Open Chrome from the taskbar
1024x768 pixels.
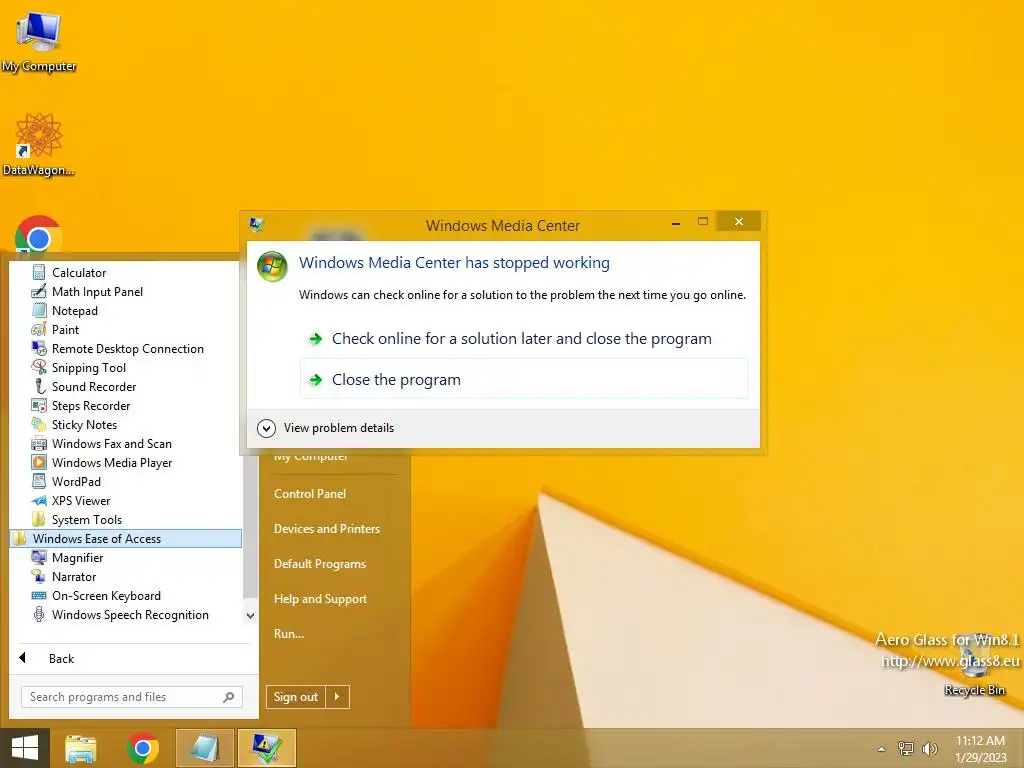(143, 748)
